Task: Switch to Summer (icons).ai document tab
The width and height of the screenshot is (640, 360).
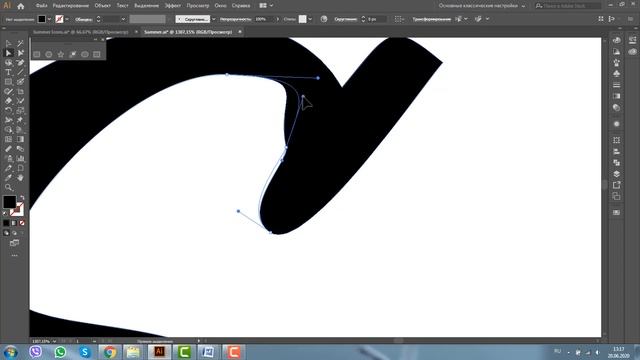Action: pos(80,32)
